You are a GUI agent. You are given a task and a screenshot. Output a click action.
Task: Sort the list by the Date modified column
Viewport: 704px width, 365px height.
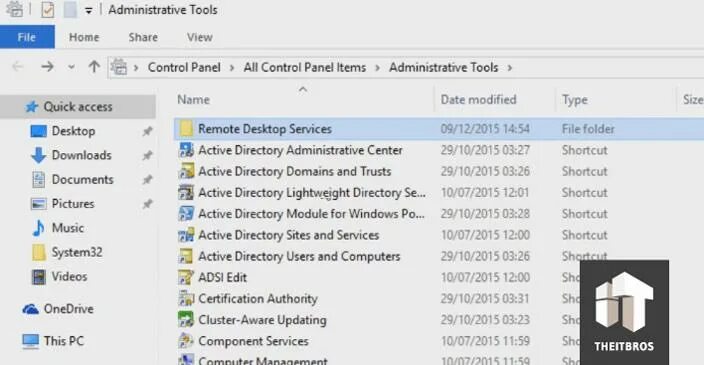[478, 100]
